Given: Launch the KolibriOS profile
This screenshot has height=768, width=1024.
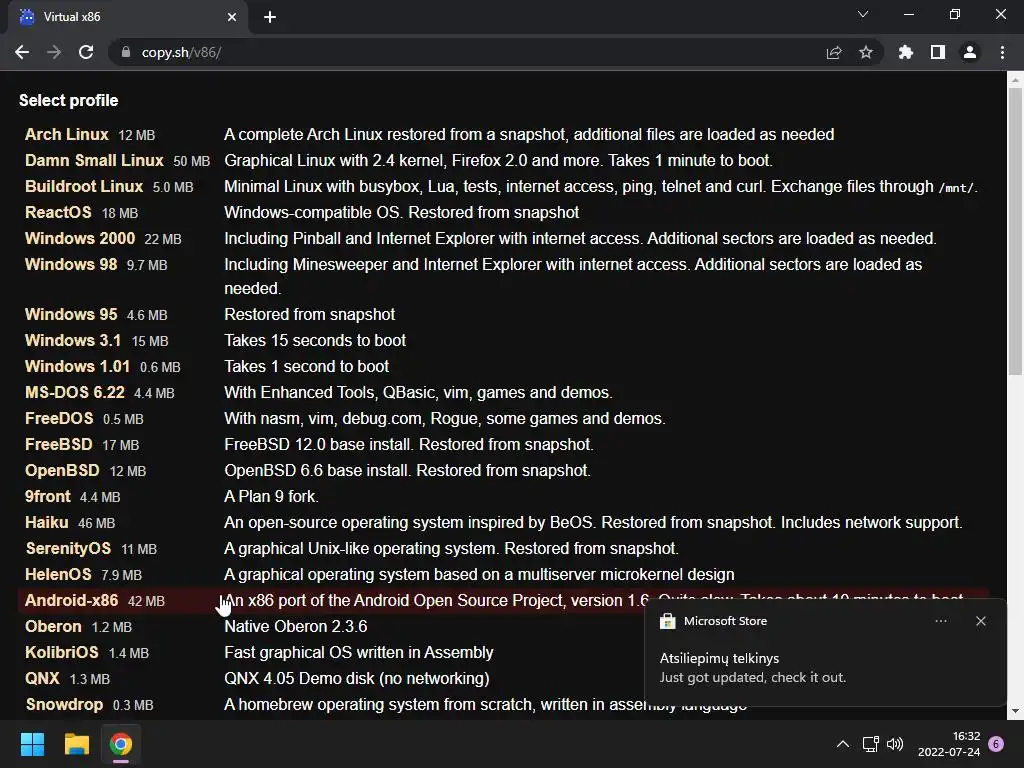Looking at the screenshot, I should point(61,652).
